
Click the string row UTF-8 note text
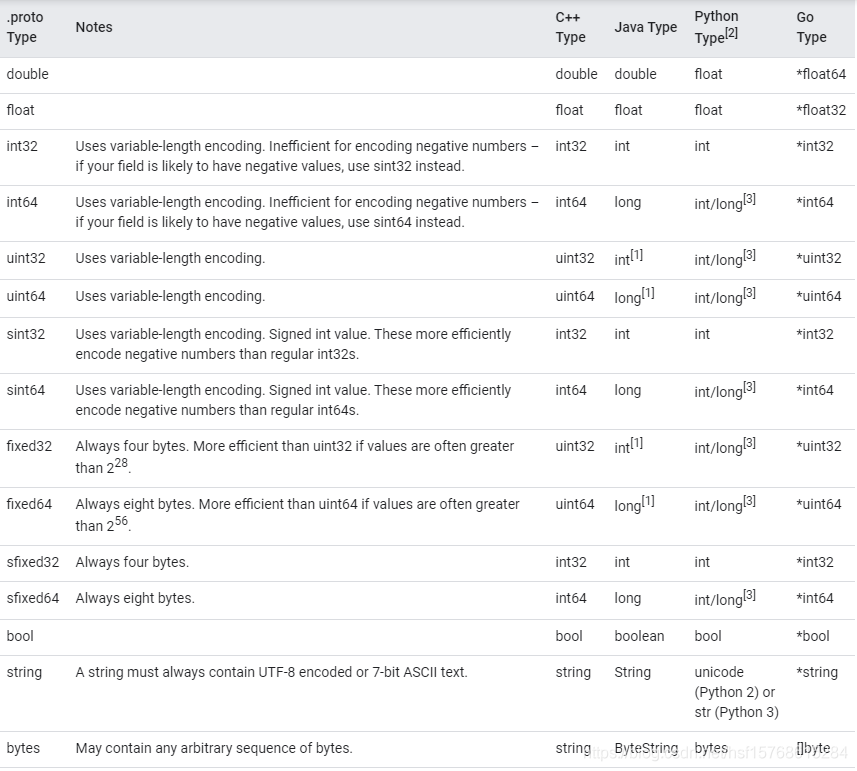coord(272,672)
